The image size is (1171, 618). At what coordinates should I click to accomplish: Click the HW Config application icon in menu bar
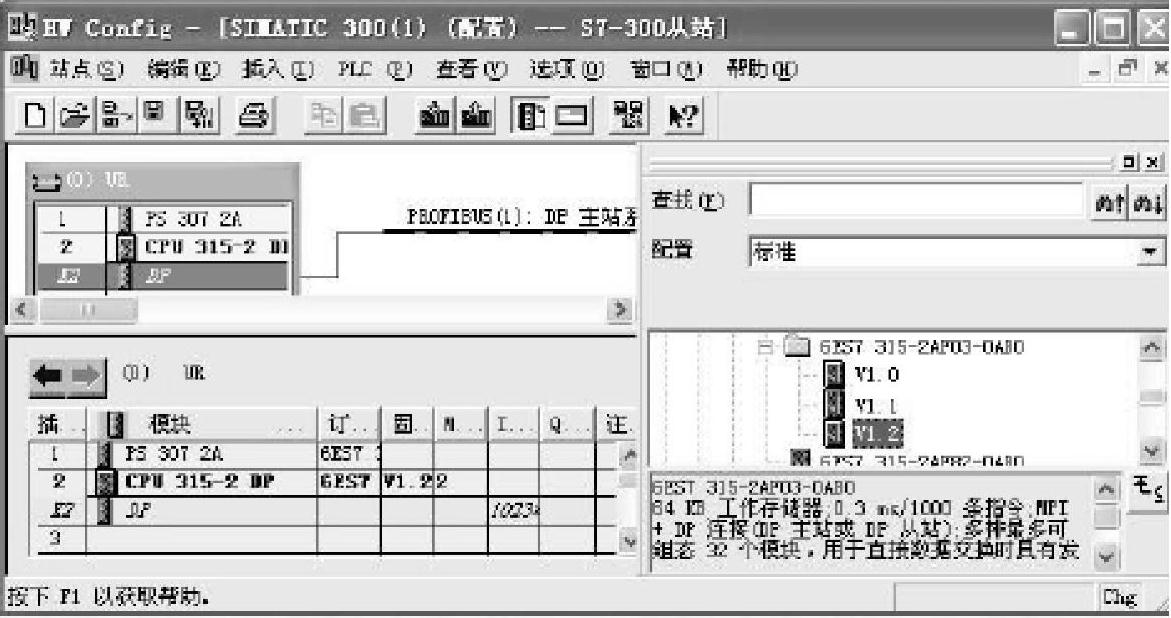tap(23, 69)
